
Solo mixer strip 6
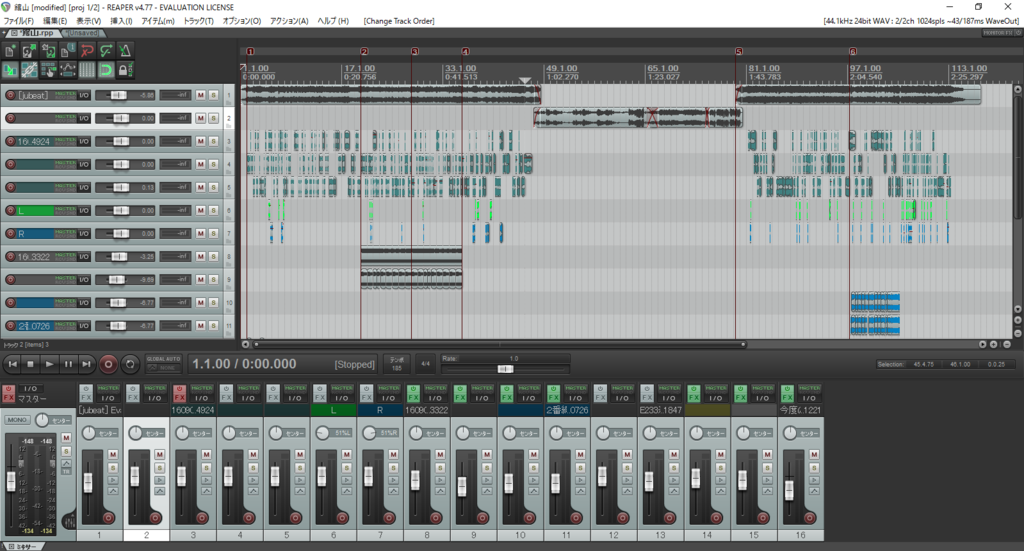[347, 468]
